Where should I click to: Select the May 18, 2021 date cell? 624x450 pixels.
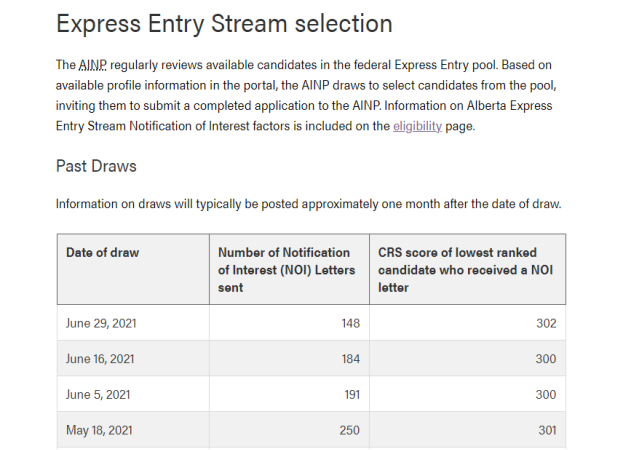tap(98, 431)
